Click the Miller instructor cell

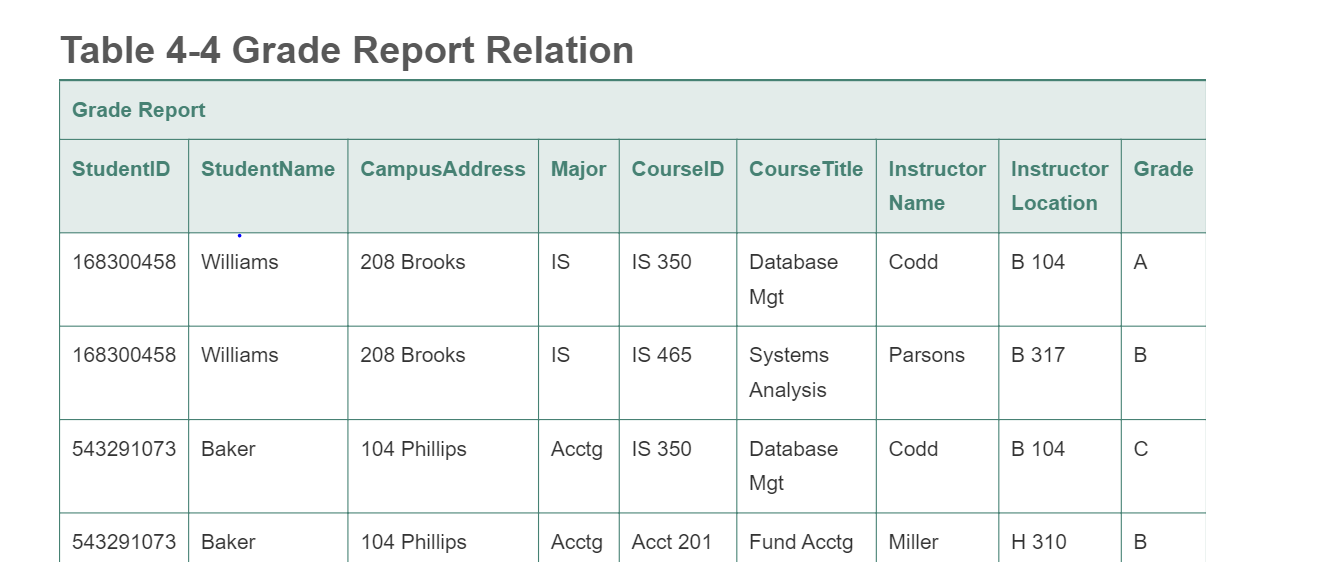click(x=913, y=542)
